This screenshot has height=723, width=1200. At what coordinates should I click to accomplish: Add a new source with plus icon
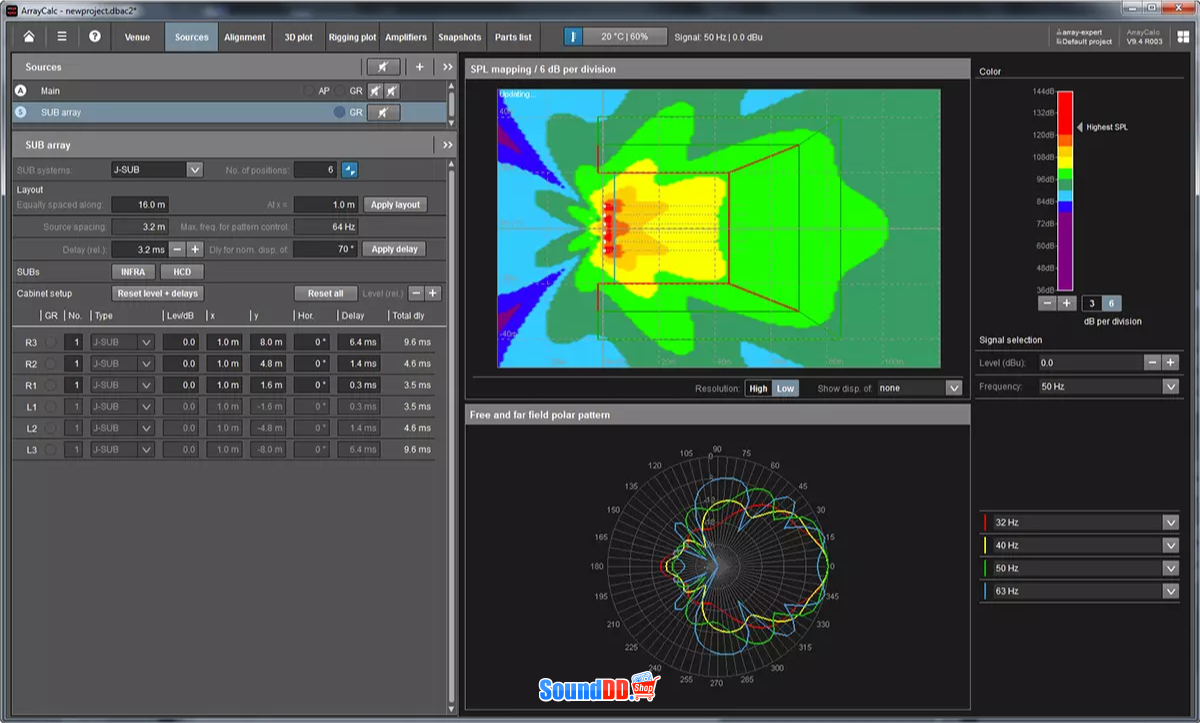point(420,67)
